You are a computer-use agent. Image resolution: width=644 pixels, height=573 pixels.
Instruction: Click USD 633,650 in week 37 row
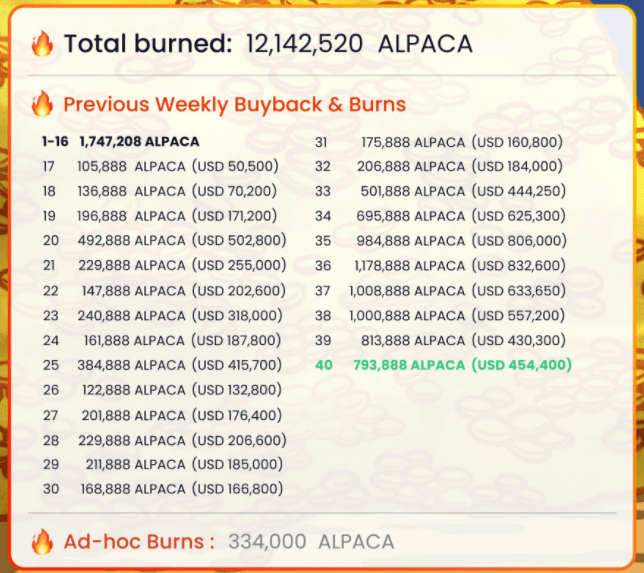tap(519, 291)
